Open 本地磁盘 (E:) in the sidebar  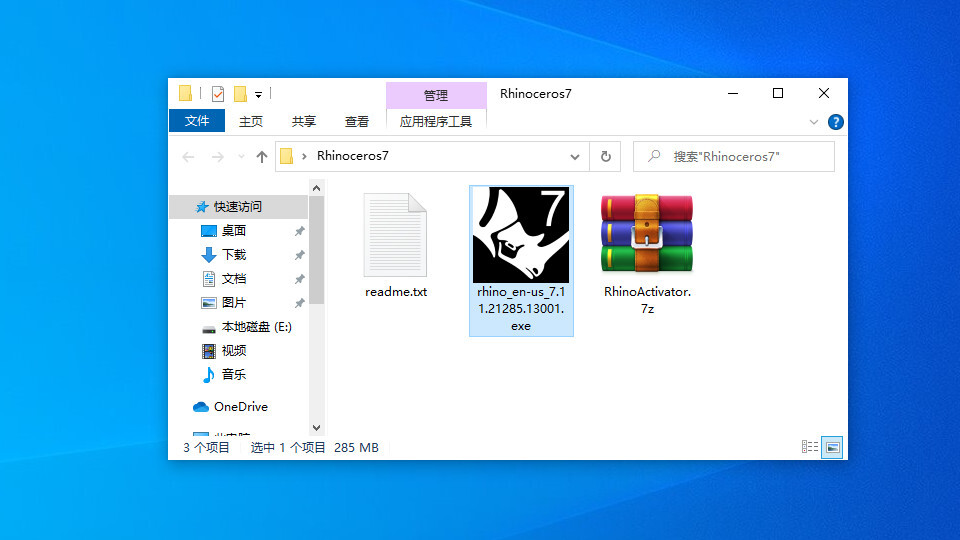pyautogui.click(x=256, y=327)
